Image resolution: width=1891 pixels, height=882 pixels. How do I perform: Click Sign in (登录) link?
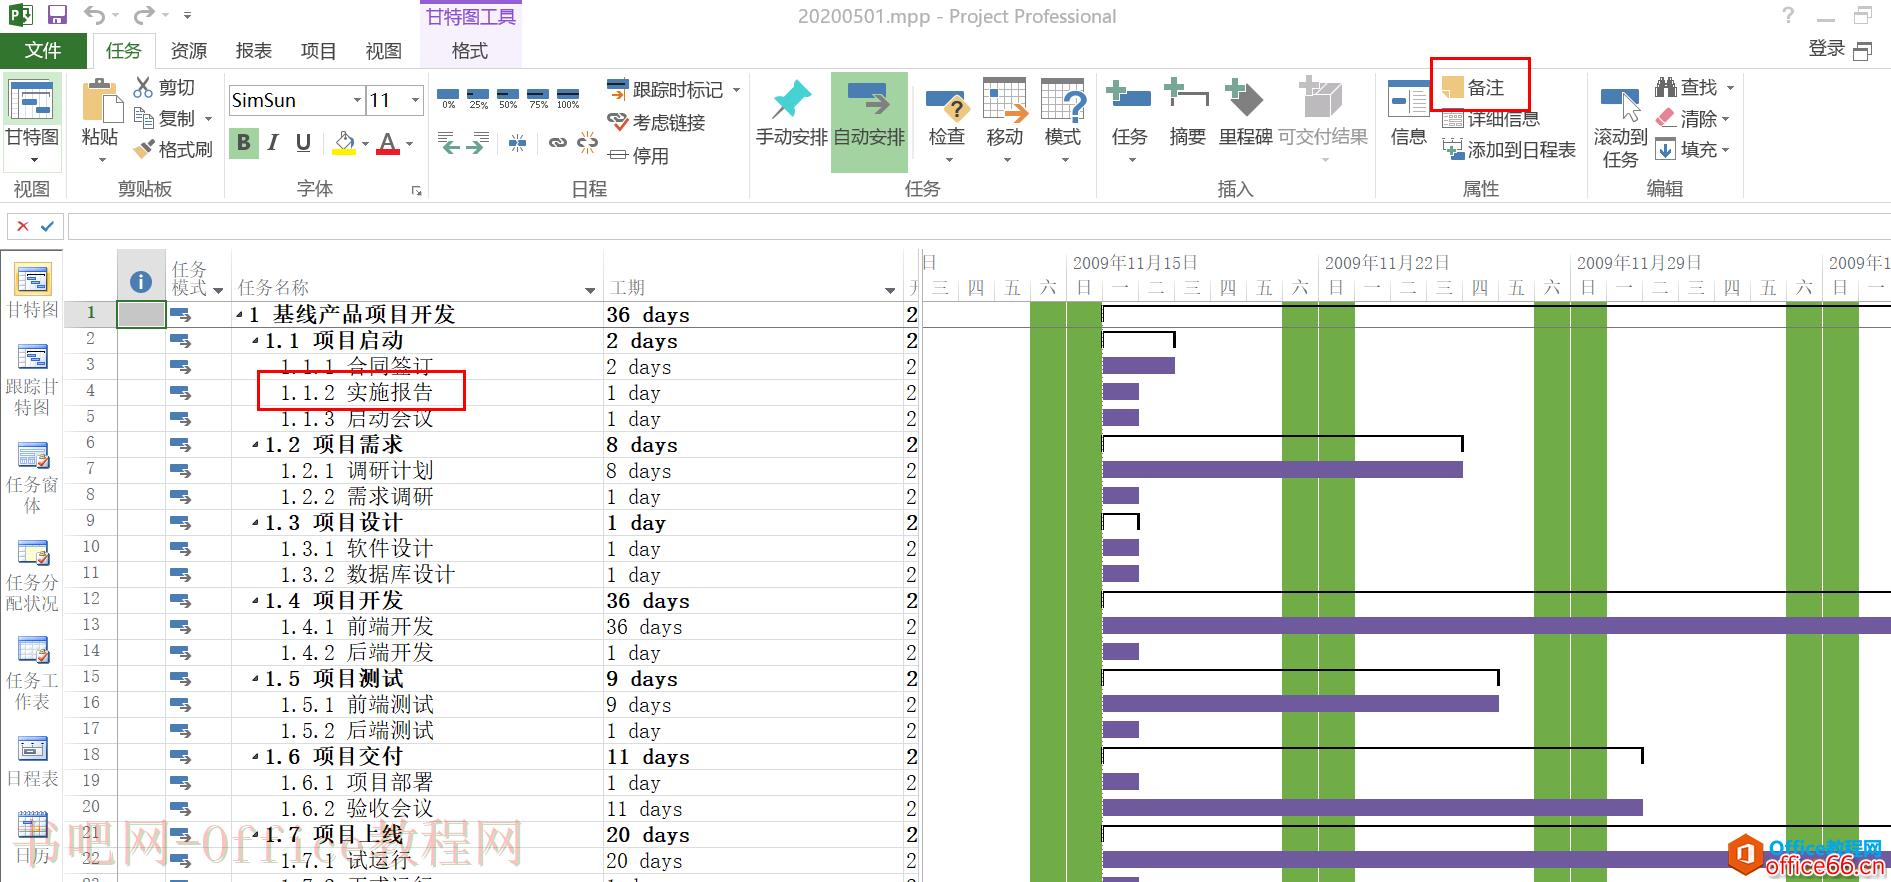[1826, 48]
